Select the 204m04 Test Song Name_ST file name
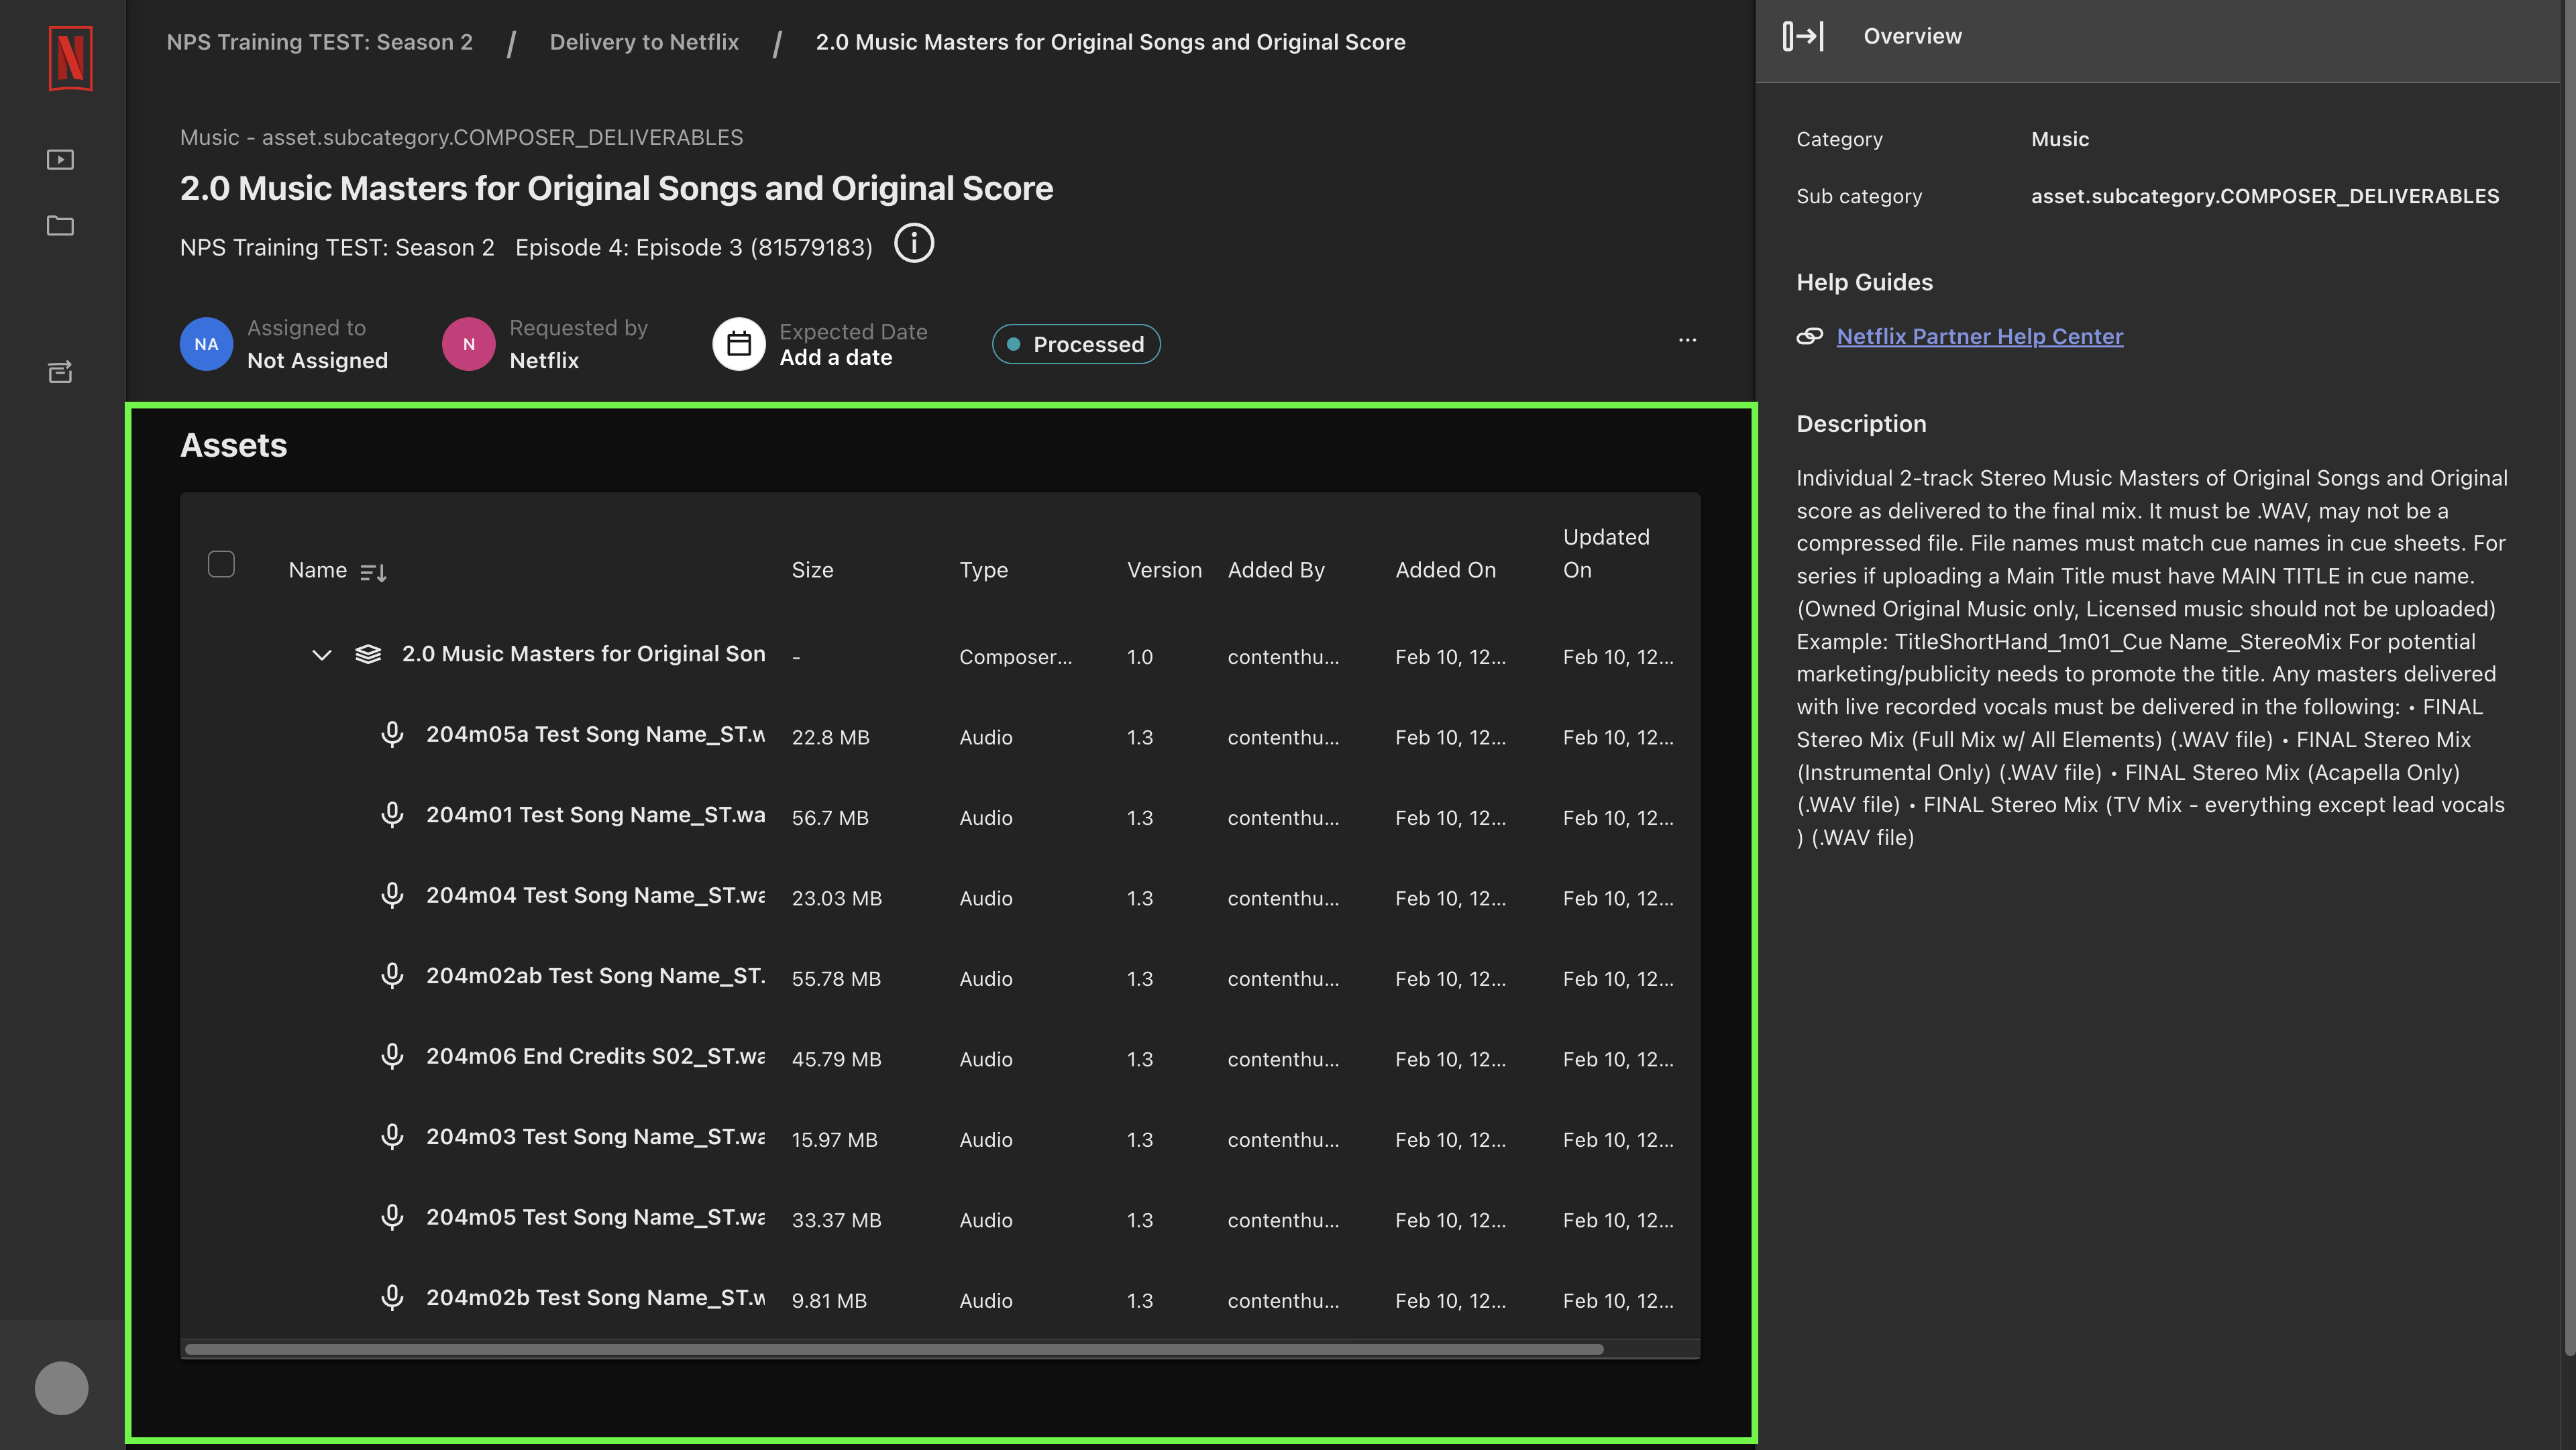Image resolution: width=2576 pixels, height=1450 pixels. (x=595, y=895)
